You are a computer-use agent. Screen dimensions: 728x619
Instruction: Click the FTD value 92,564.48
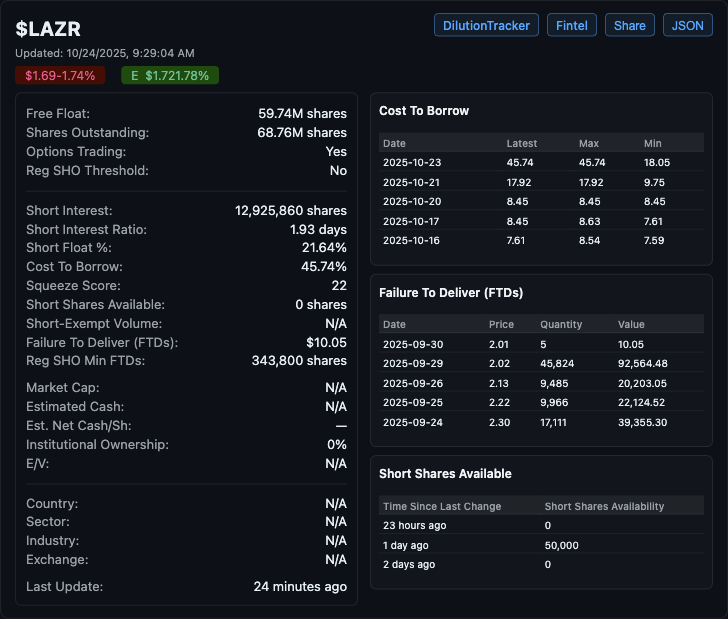[x=643, y=364]
